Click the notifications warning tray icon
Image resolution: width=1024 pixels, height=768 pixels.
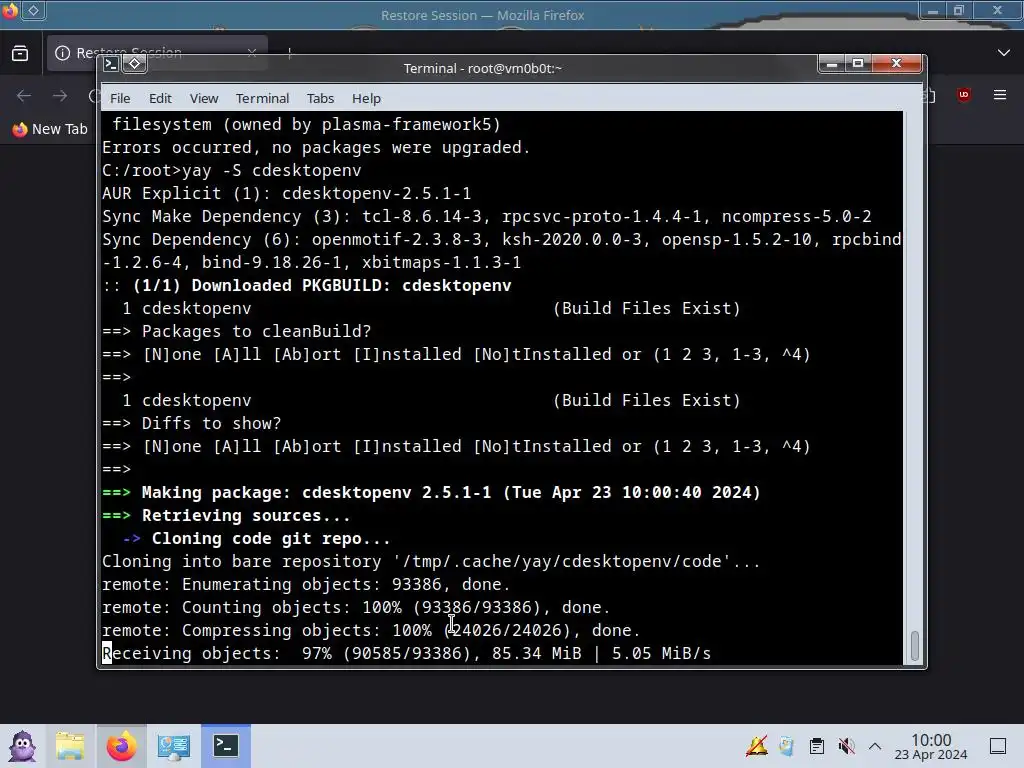click(x=757, y=746)
